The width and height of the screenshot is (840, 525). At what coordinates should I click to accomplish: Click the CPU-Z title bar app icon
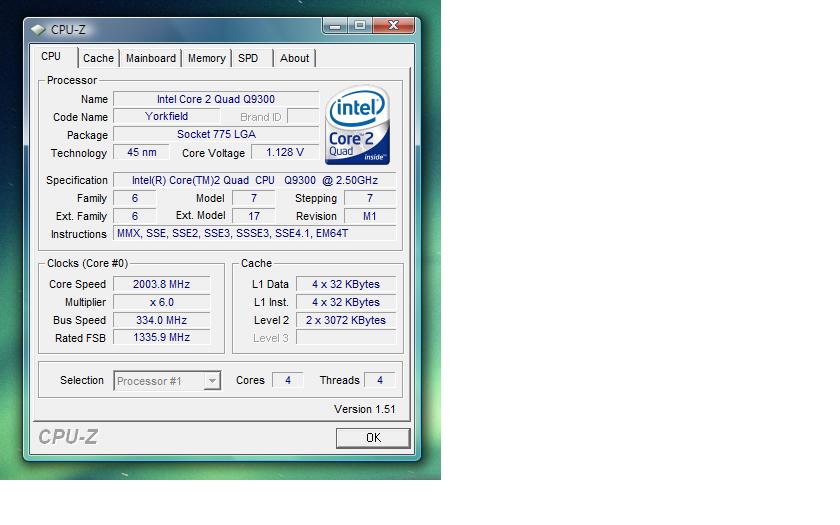(38, 29)
